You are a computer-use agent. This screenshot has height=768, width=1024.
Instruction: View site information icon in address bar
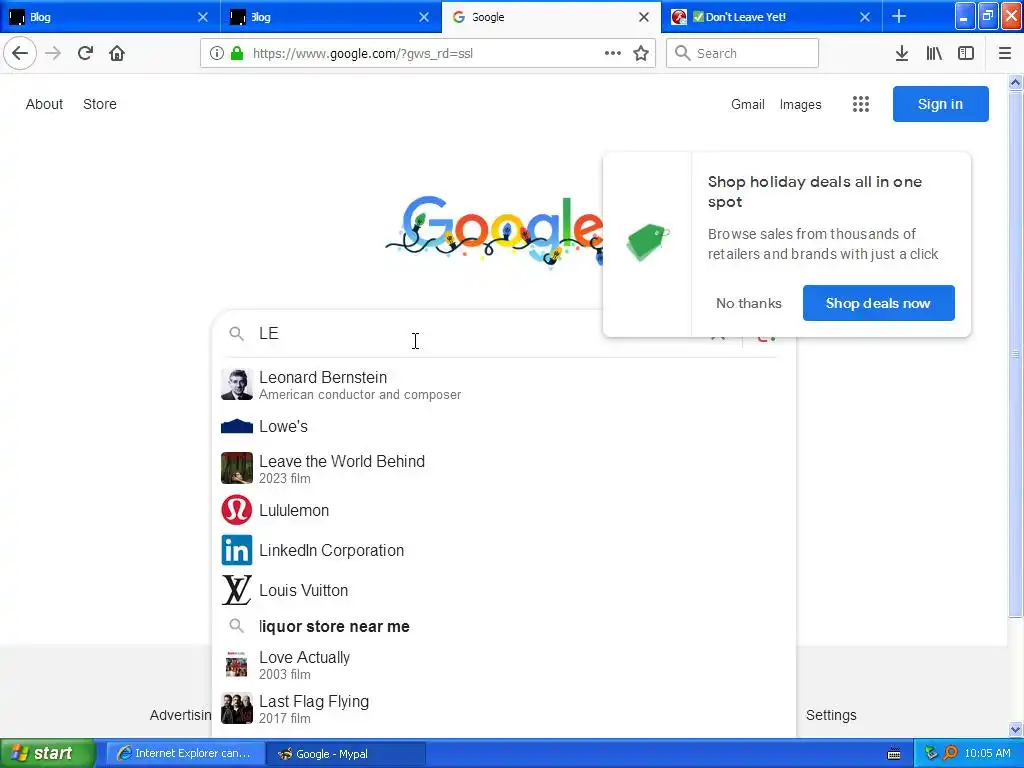(x=217, y=53)
